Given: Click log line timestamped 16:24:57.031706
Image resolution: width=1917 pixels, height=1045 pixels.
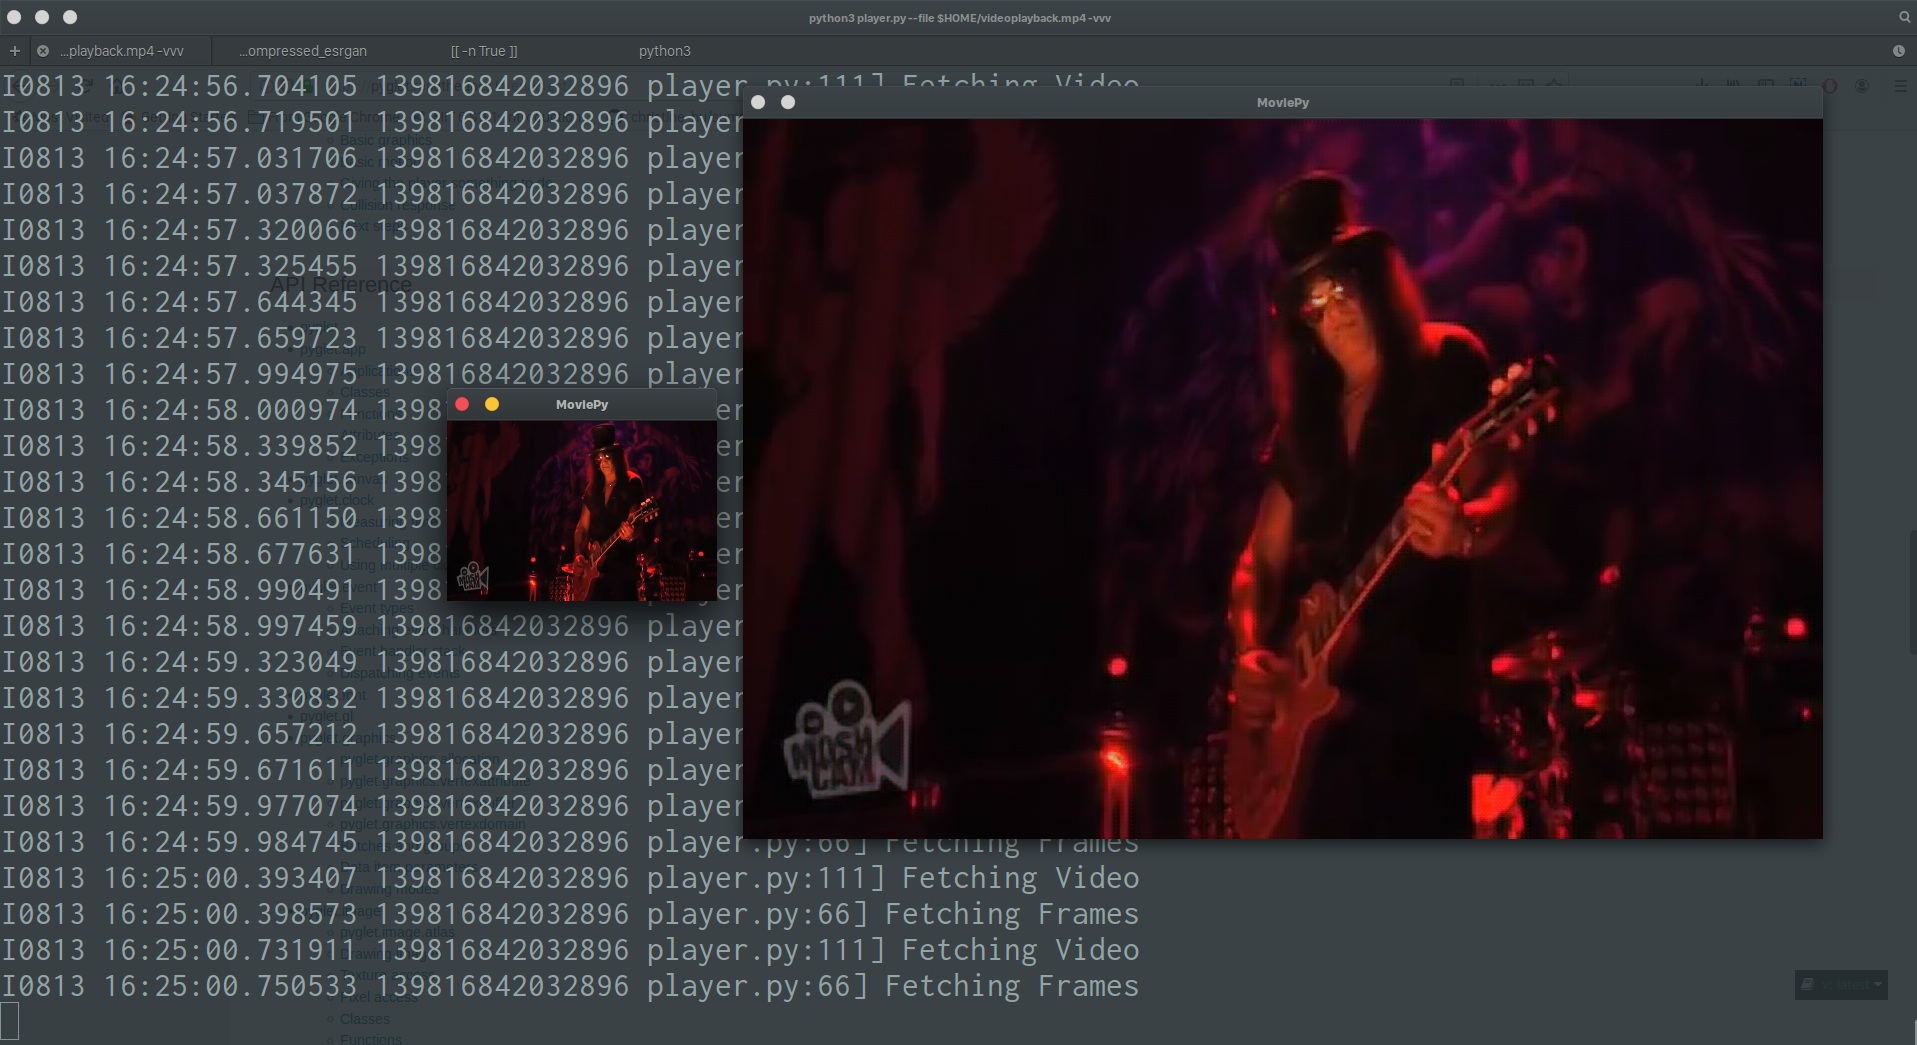Looking at the screenshot, I should coord(371,158).
